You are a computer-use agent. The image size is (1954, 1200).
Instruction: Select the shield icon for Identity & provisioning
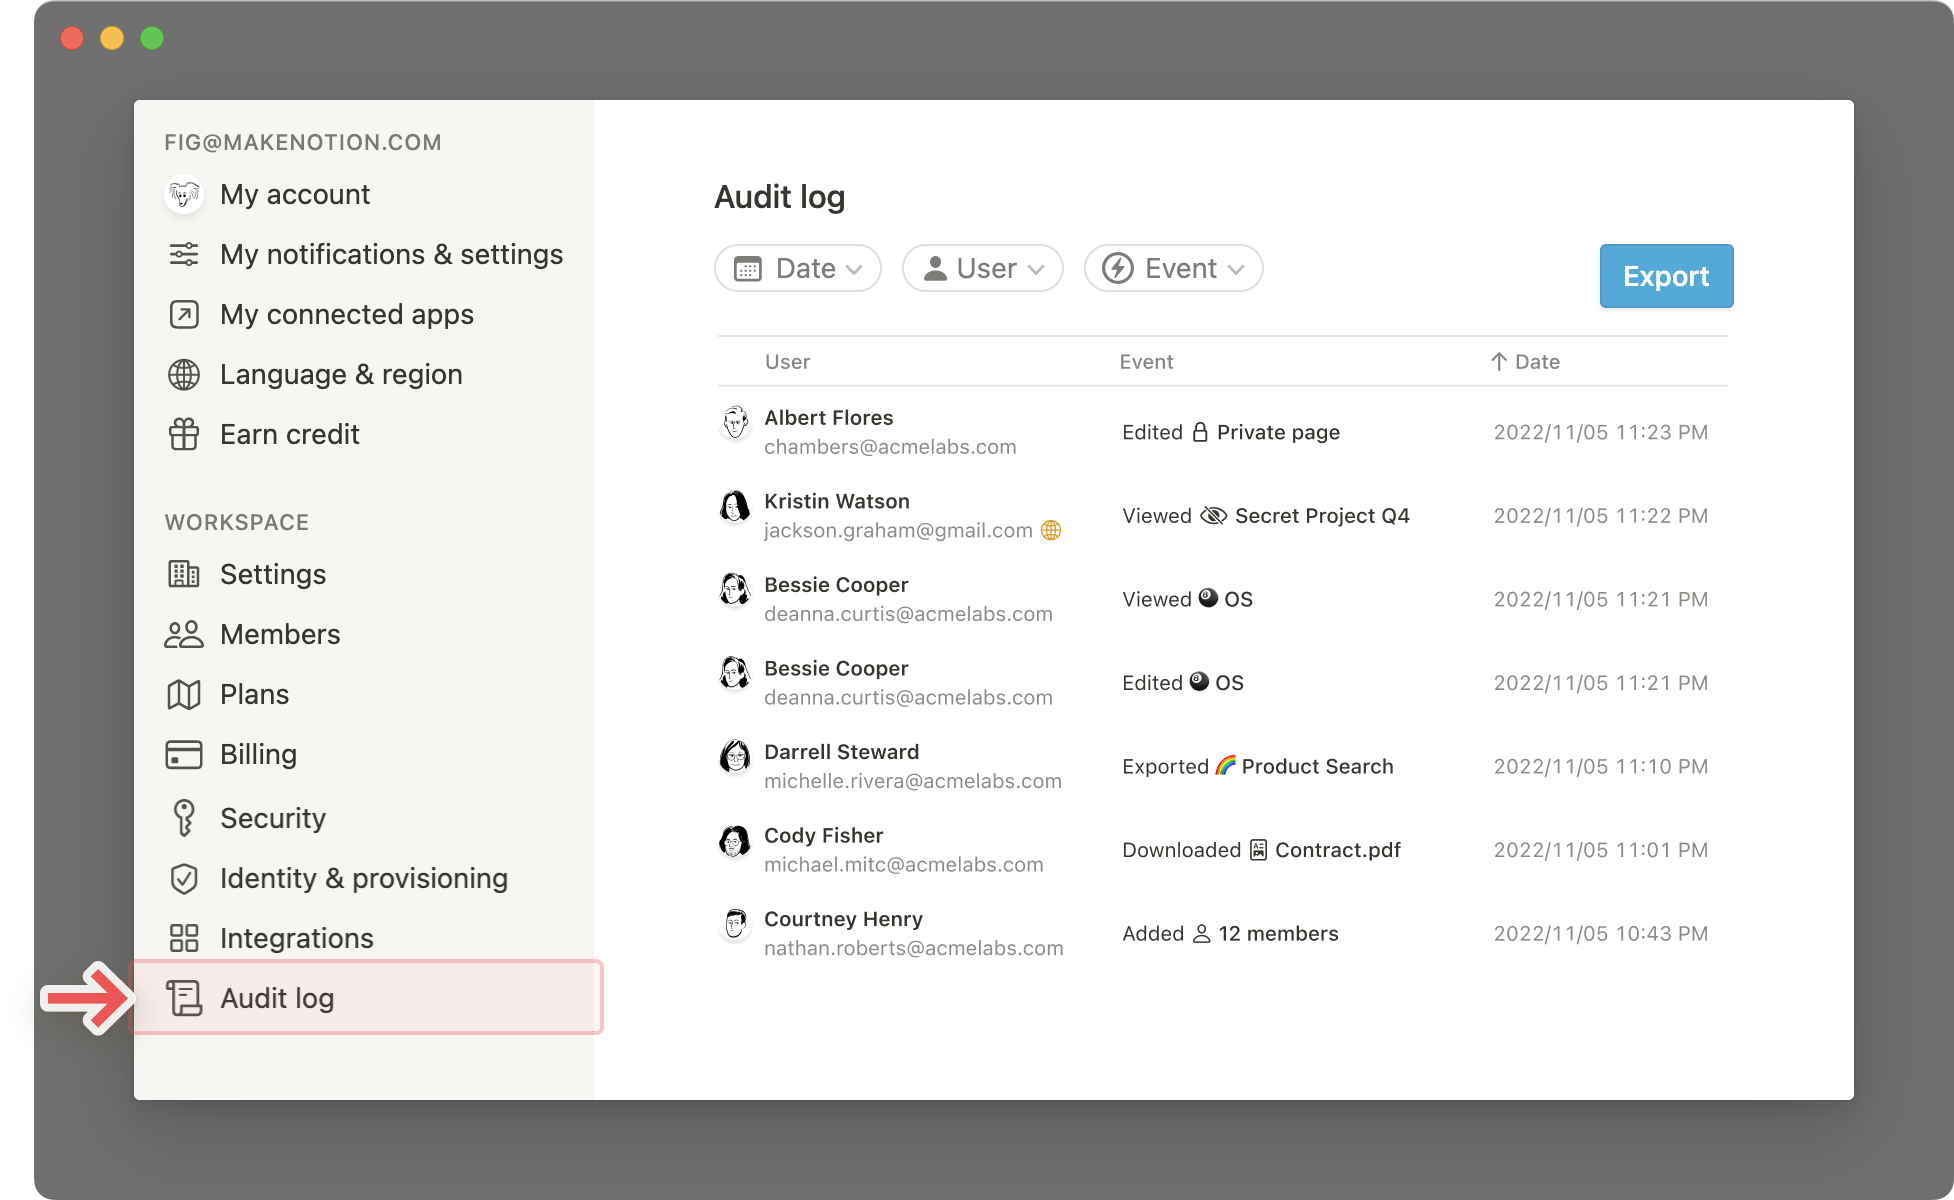[186, 878]
